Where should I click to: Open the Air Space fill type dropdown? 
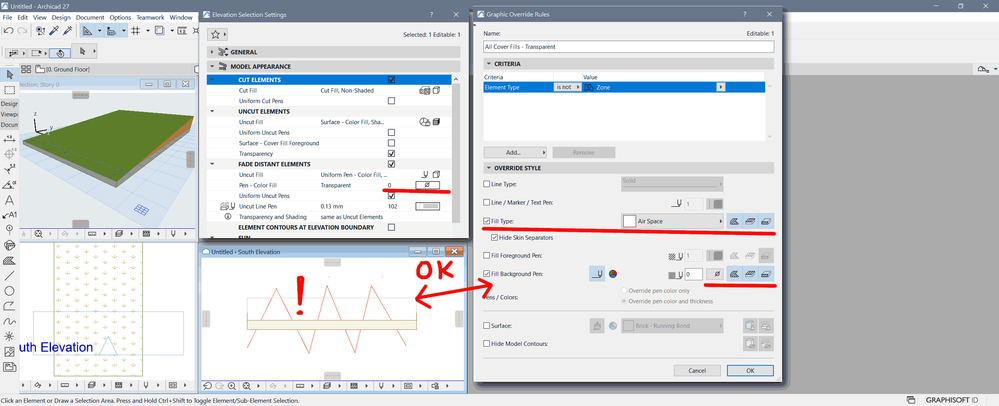coord(673,221)
